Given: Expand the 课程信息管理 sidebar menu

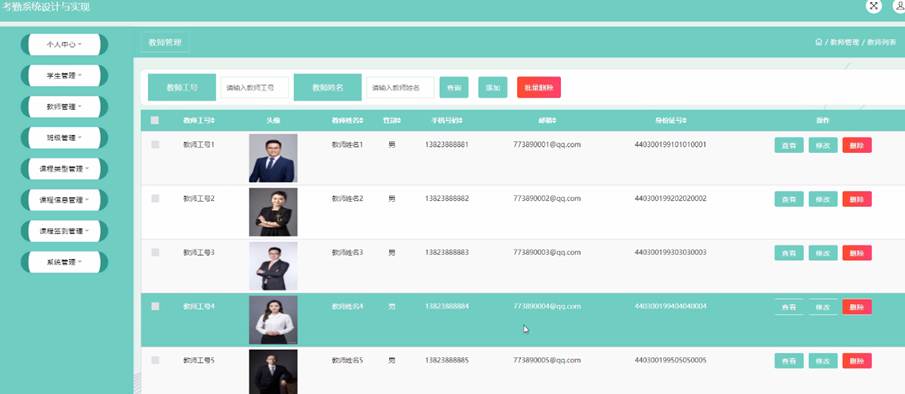Looking at the screenshot, I should coord(64,200).
